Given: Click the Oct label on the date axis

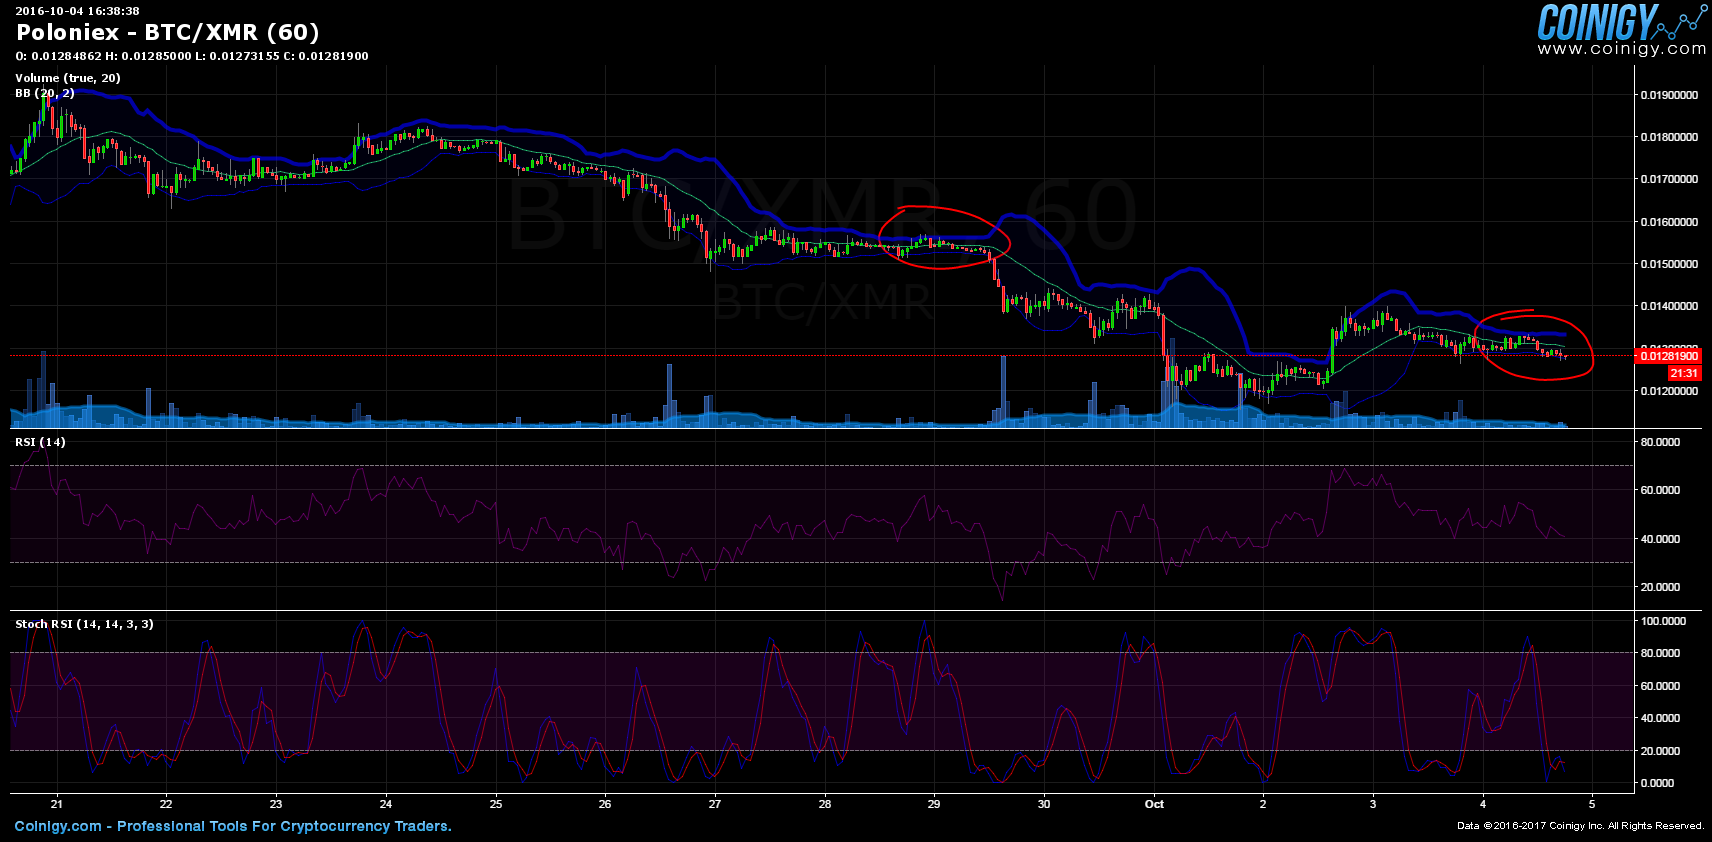Looking at the screenshot, I should pyautogui.click(x=1154, y=804).
